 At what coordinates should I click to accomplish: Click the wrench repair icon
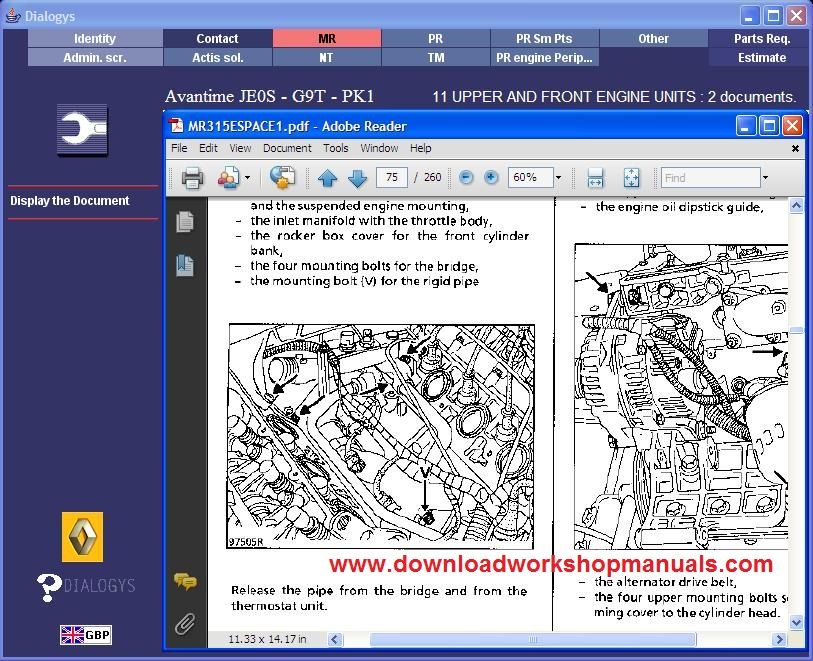[x=82, y=130]
